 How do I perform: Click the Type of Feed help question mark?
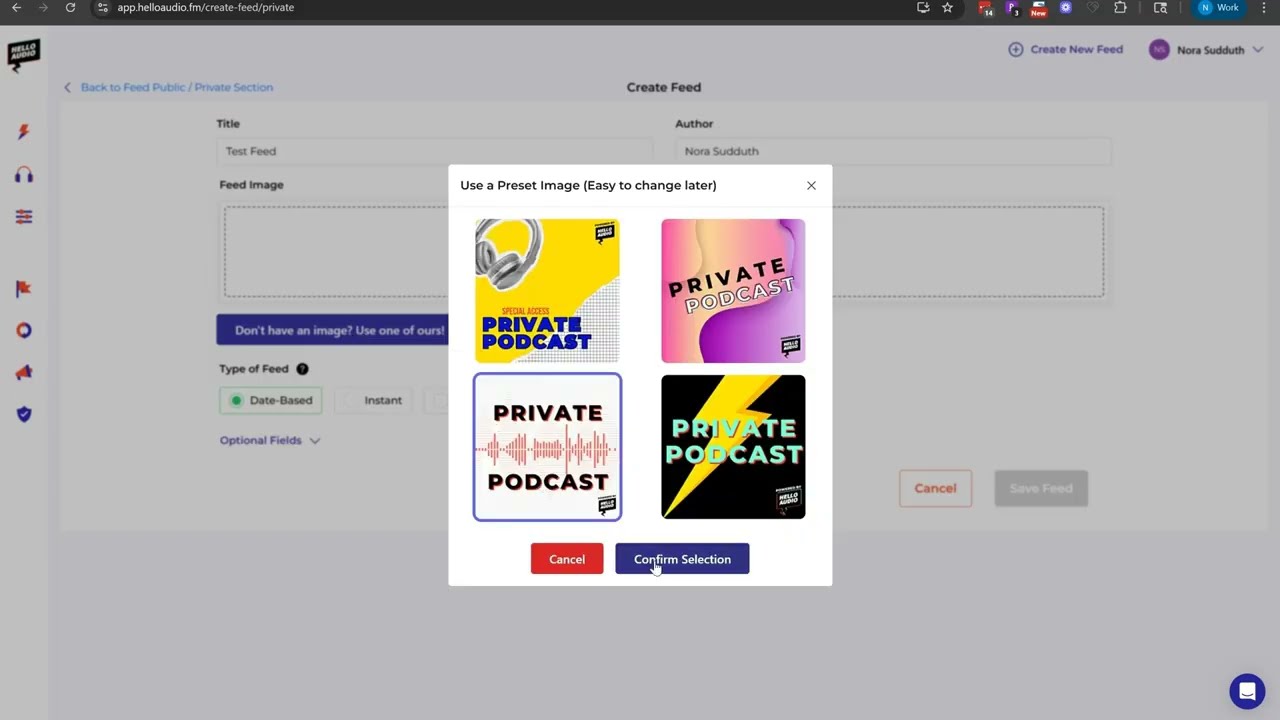pyautogui.click(x=302, y=369)
